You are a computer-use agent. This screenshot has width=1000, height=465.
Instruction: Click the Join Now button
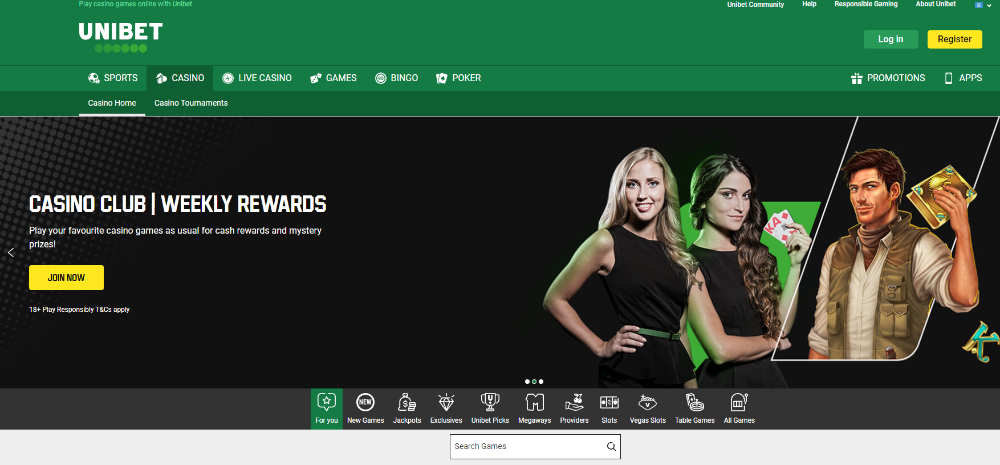click(x=66, y=277)
